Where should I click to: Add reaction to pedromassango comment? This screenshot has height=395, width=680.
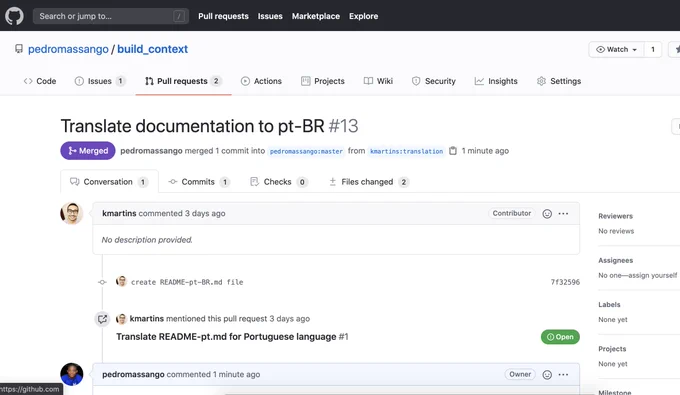point(547,375)
